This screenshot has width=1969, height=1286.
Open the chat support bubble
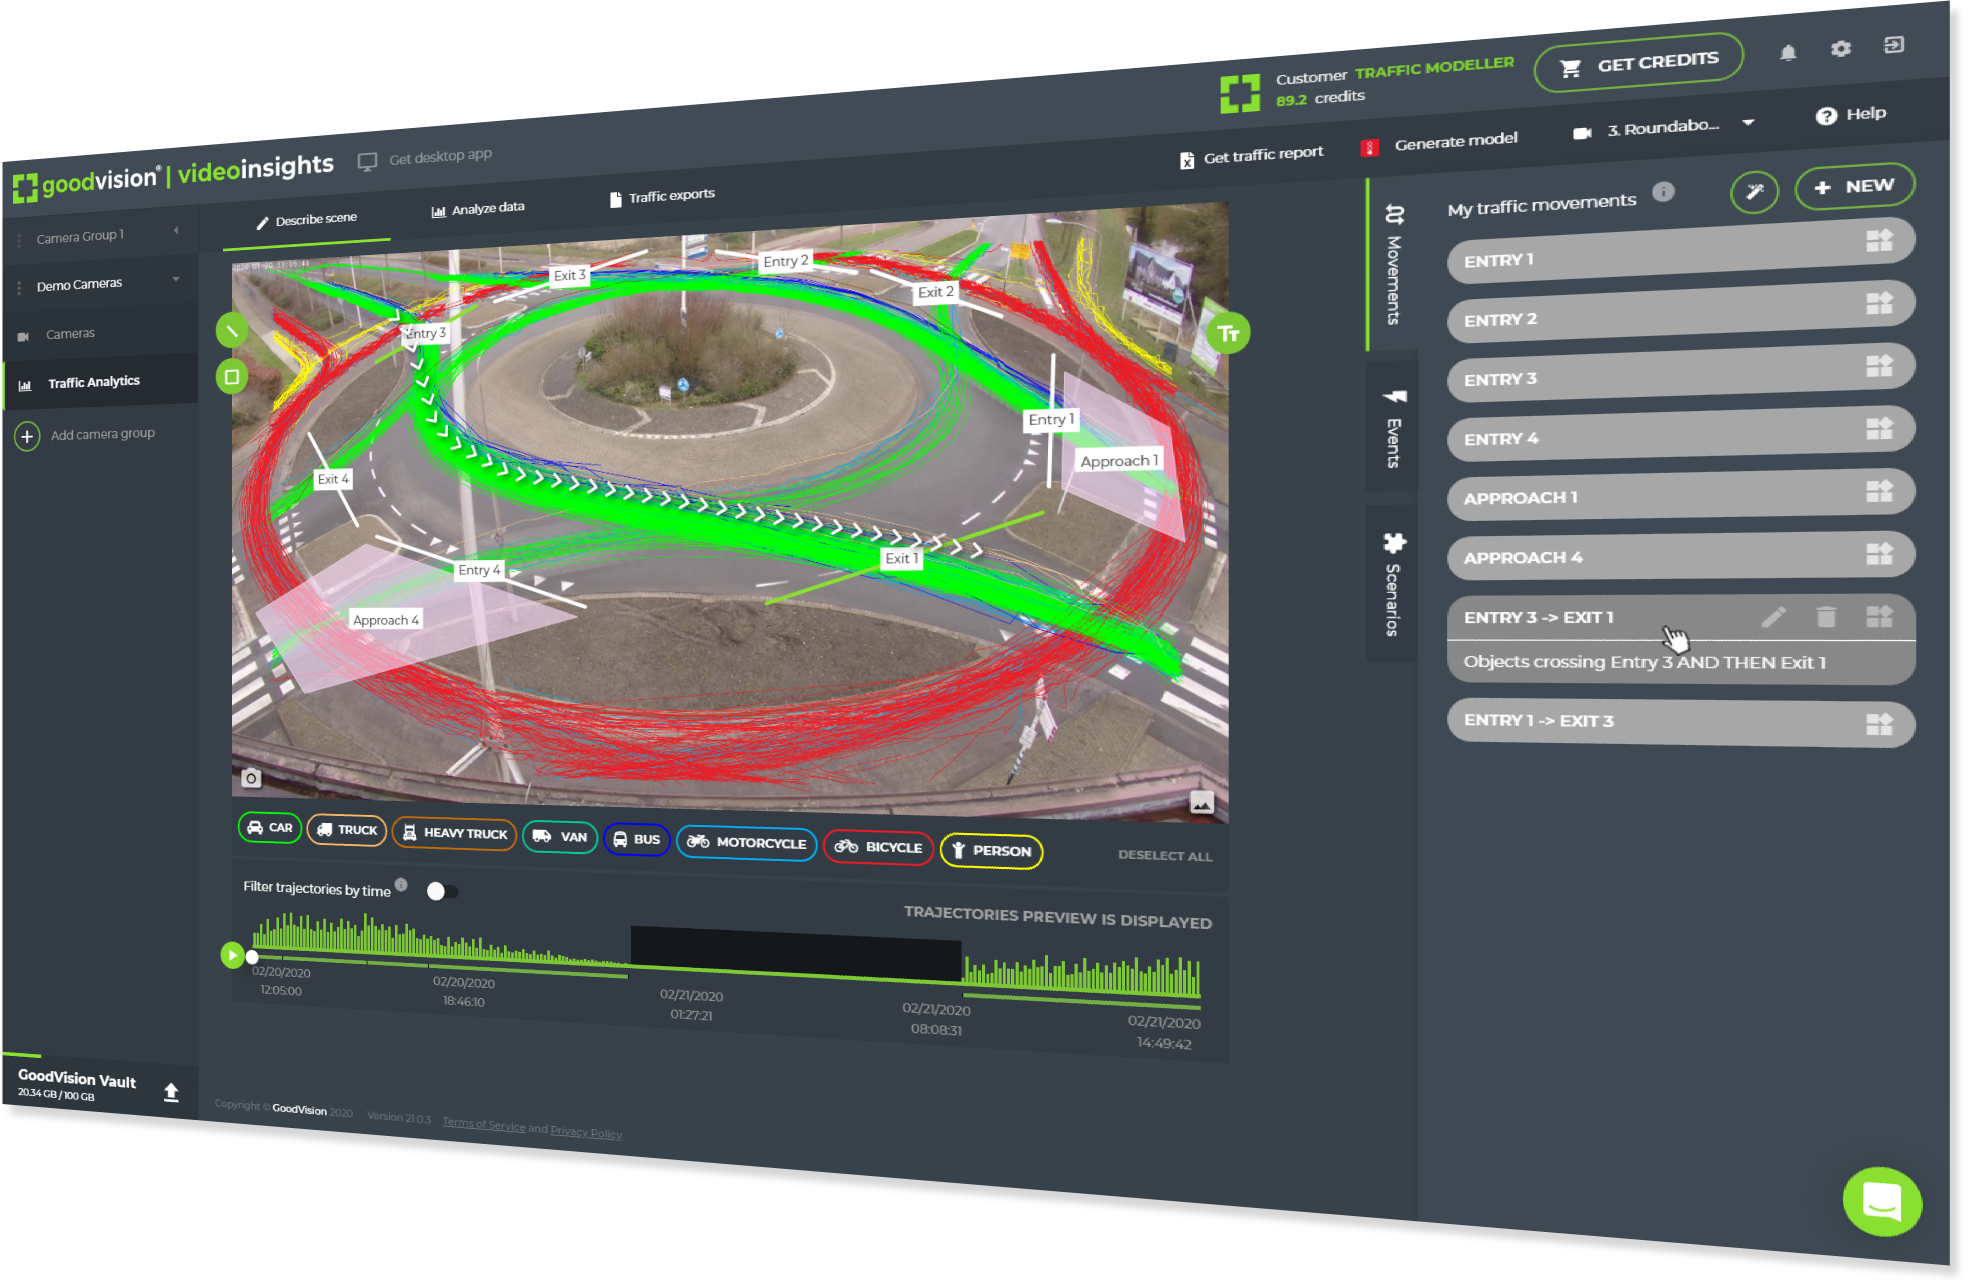coord(1882,1202)
